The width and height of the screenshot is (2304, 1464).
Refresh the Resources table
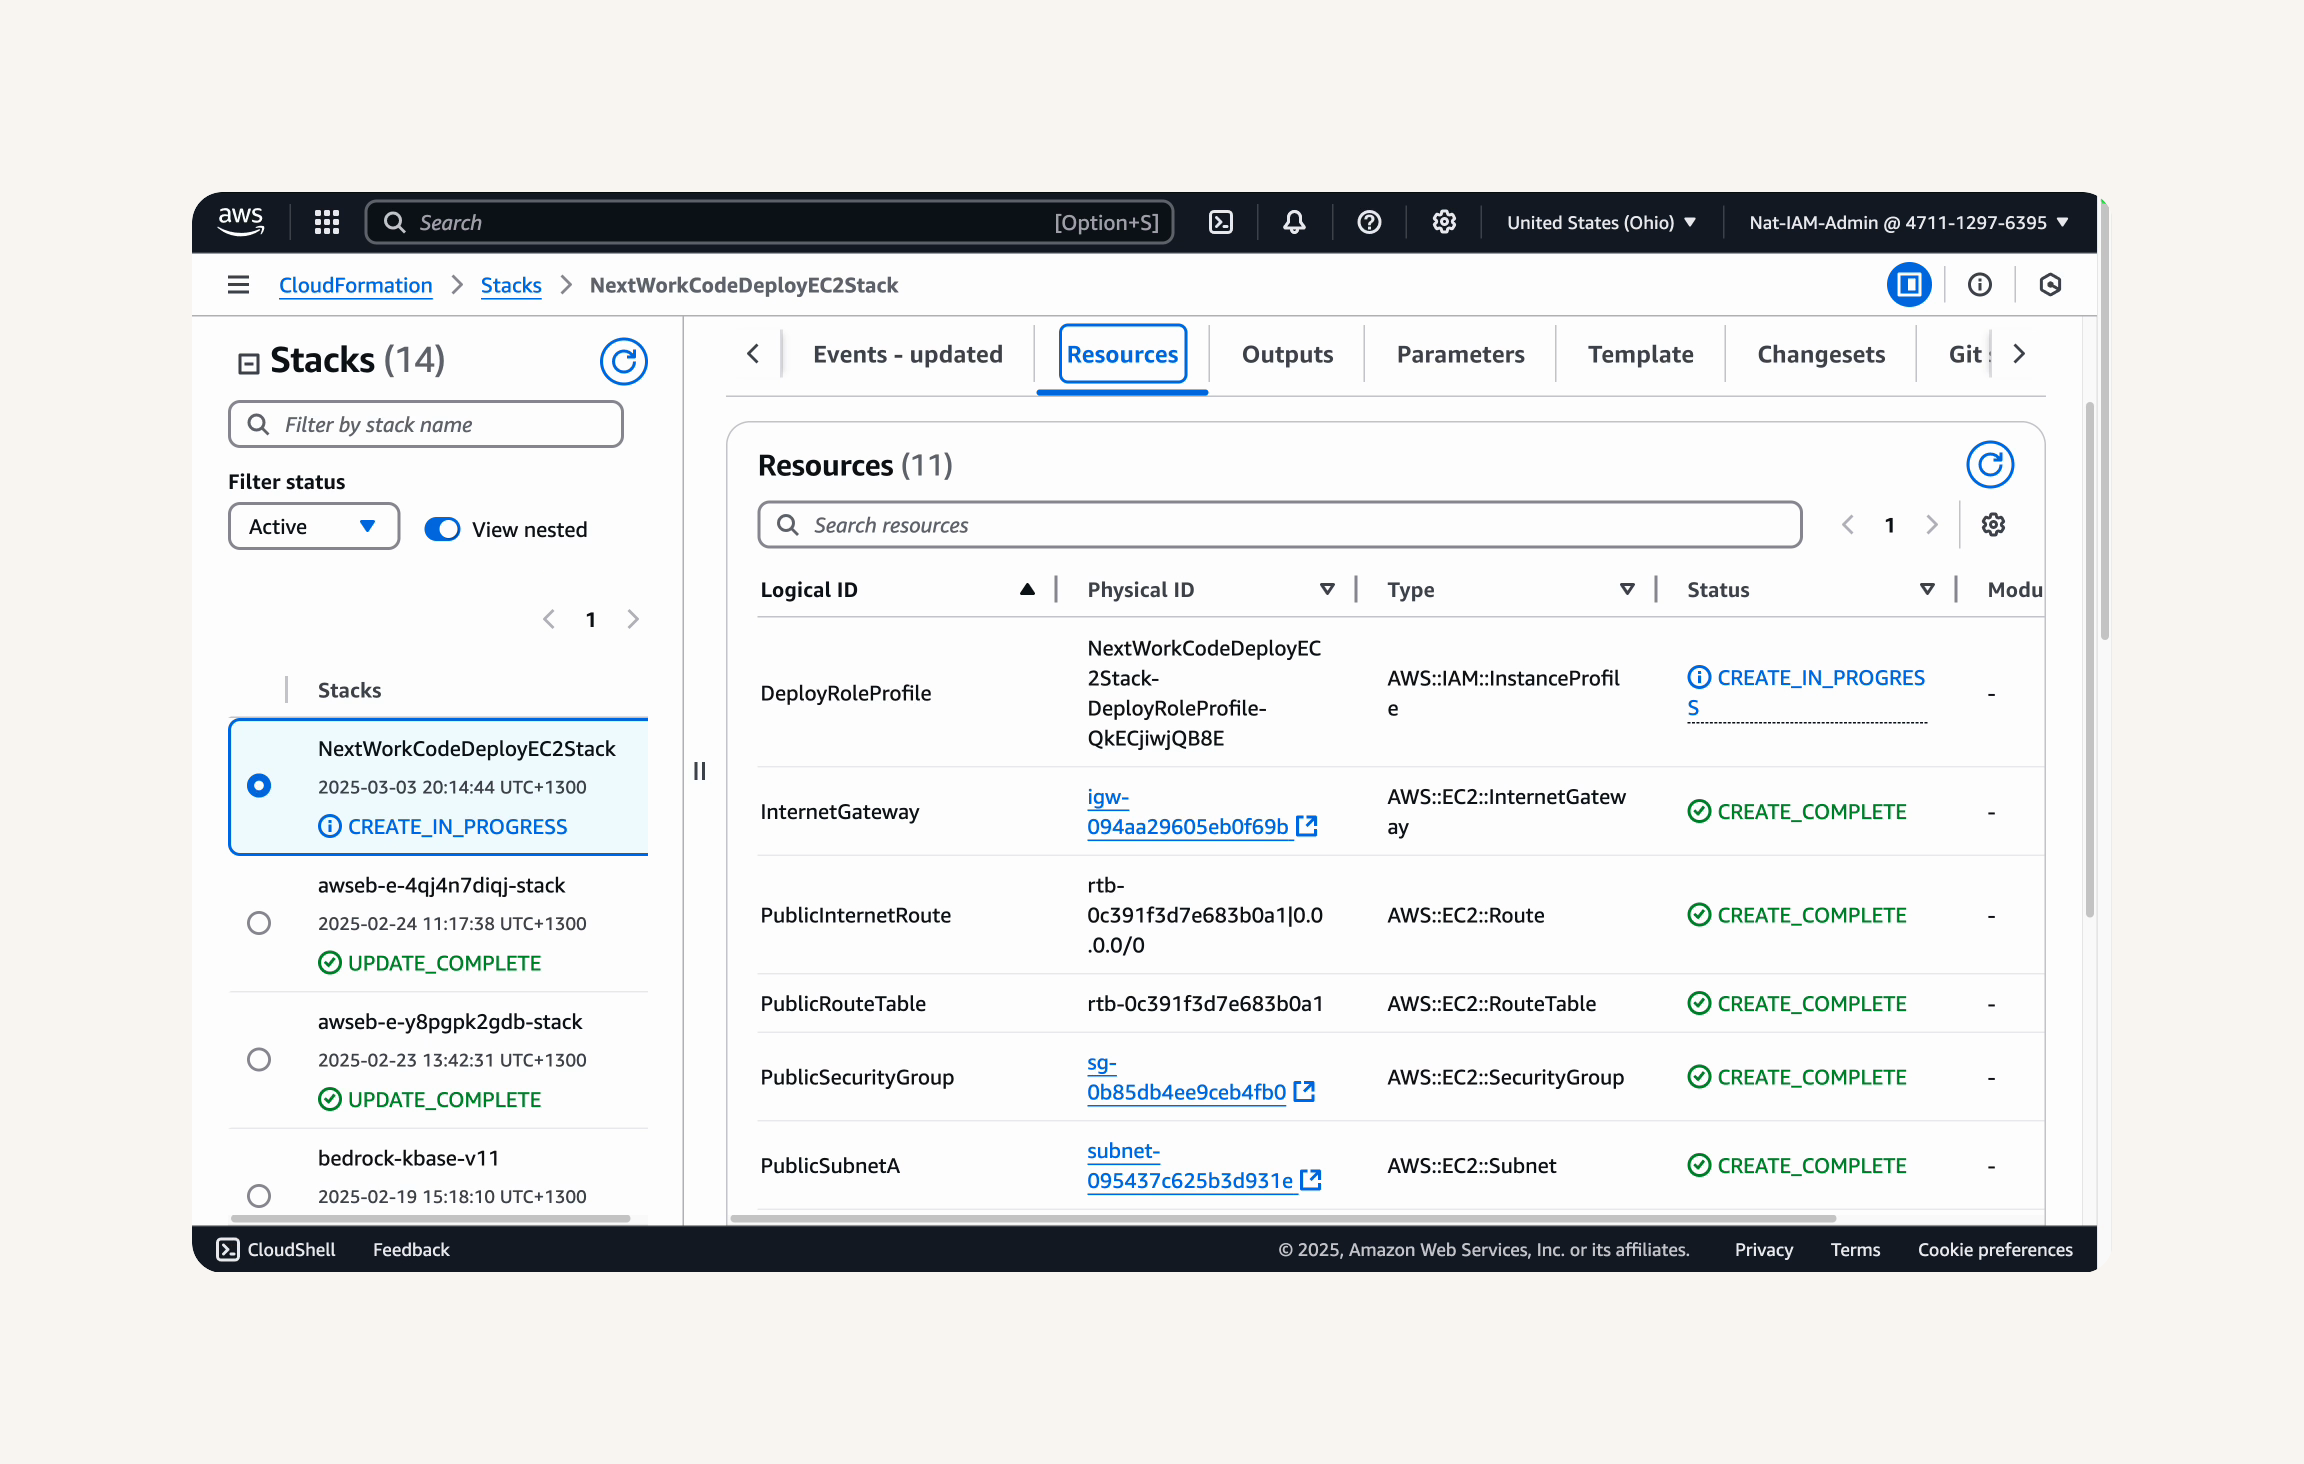coord(1990,465)
